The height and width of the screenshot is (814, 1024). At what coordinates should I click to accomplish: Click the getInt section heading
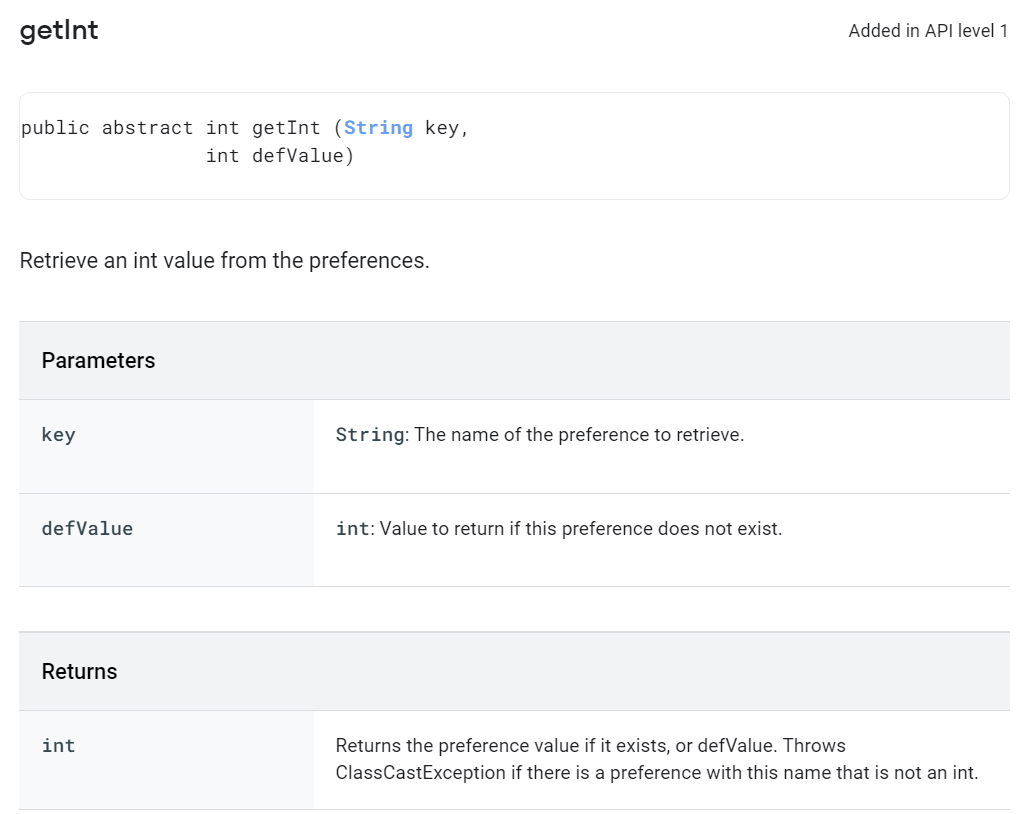pyautogui.click(x=59, y=31)
